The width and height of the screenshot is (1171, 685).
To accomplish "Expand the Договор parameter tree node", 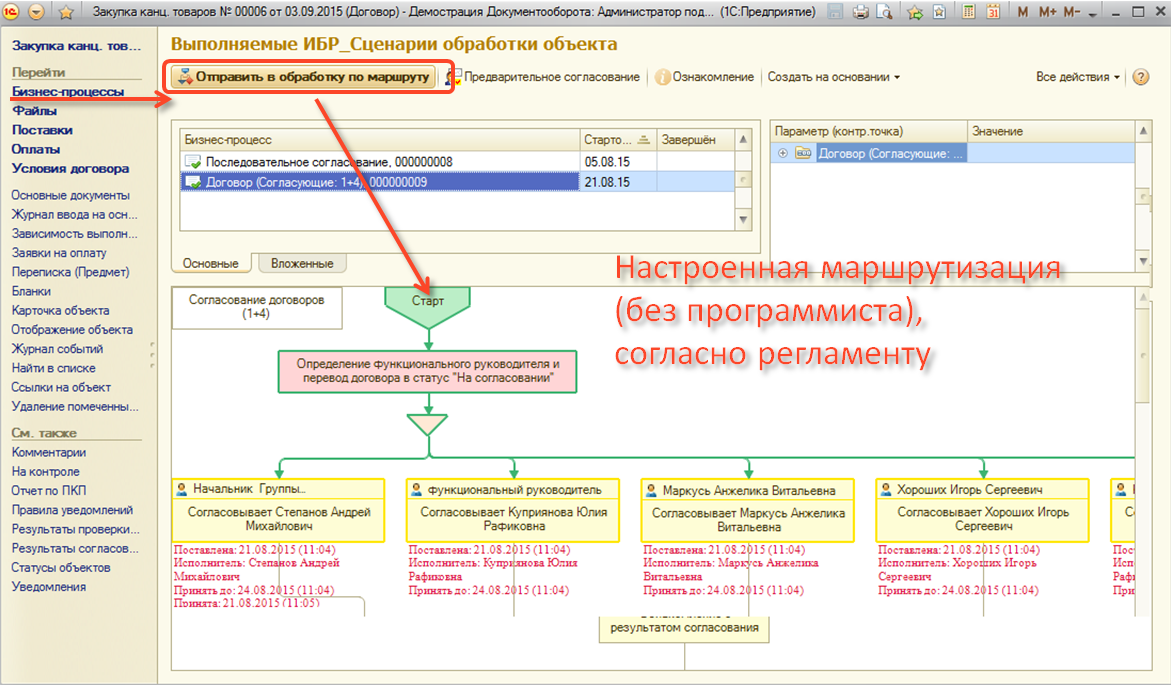I will (783, 153).
